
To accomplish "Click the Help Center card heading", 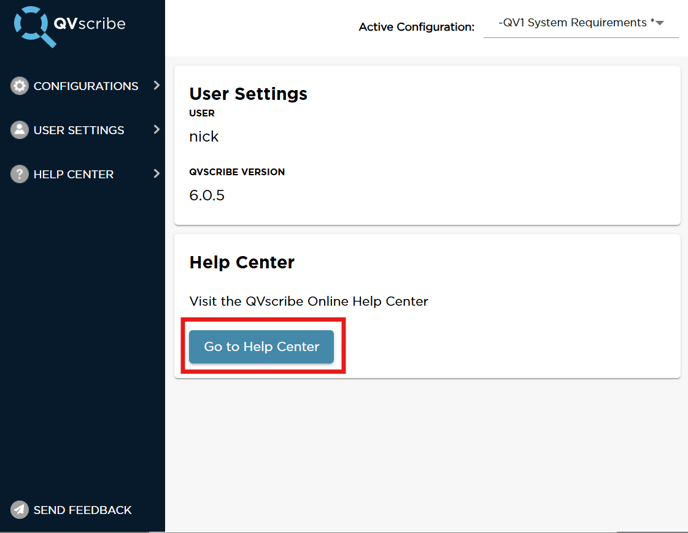I will click(x=242, y=262).
